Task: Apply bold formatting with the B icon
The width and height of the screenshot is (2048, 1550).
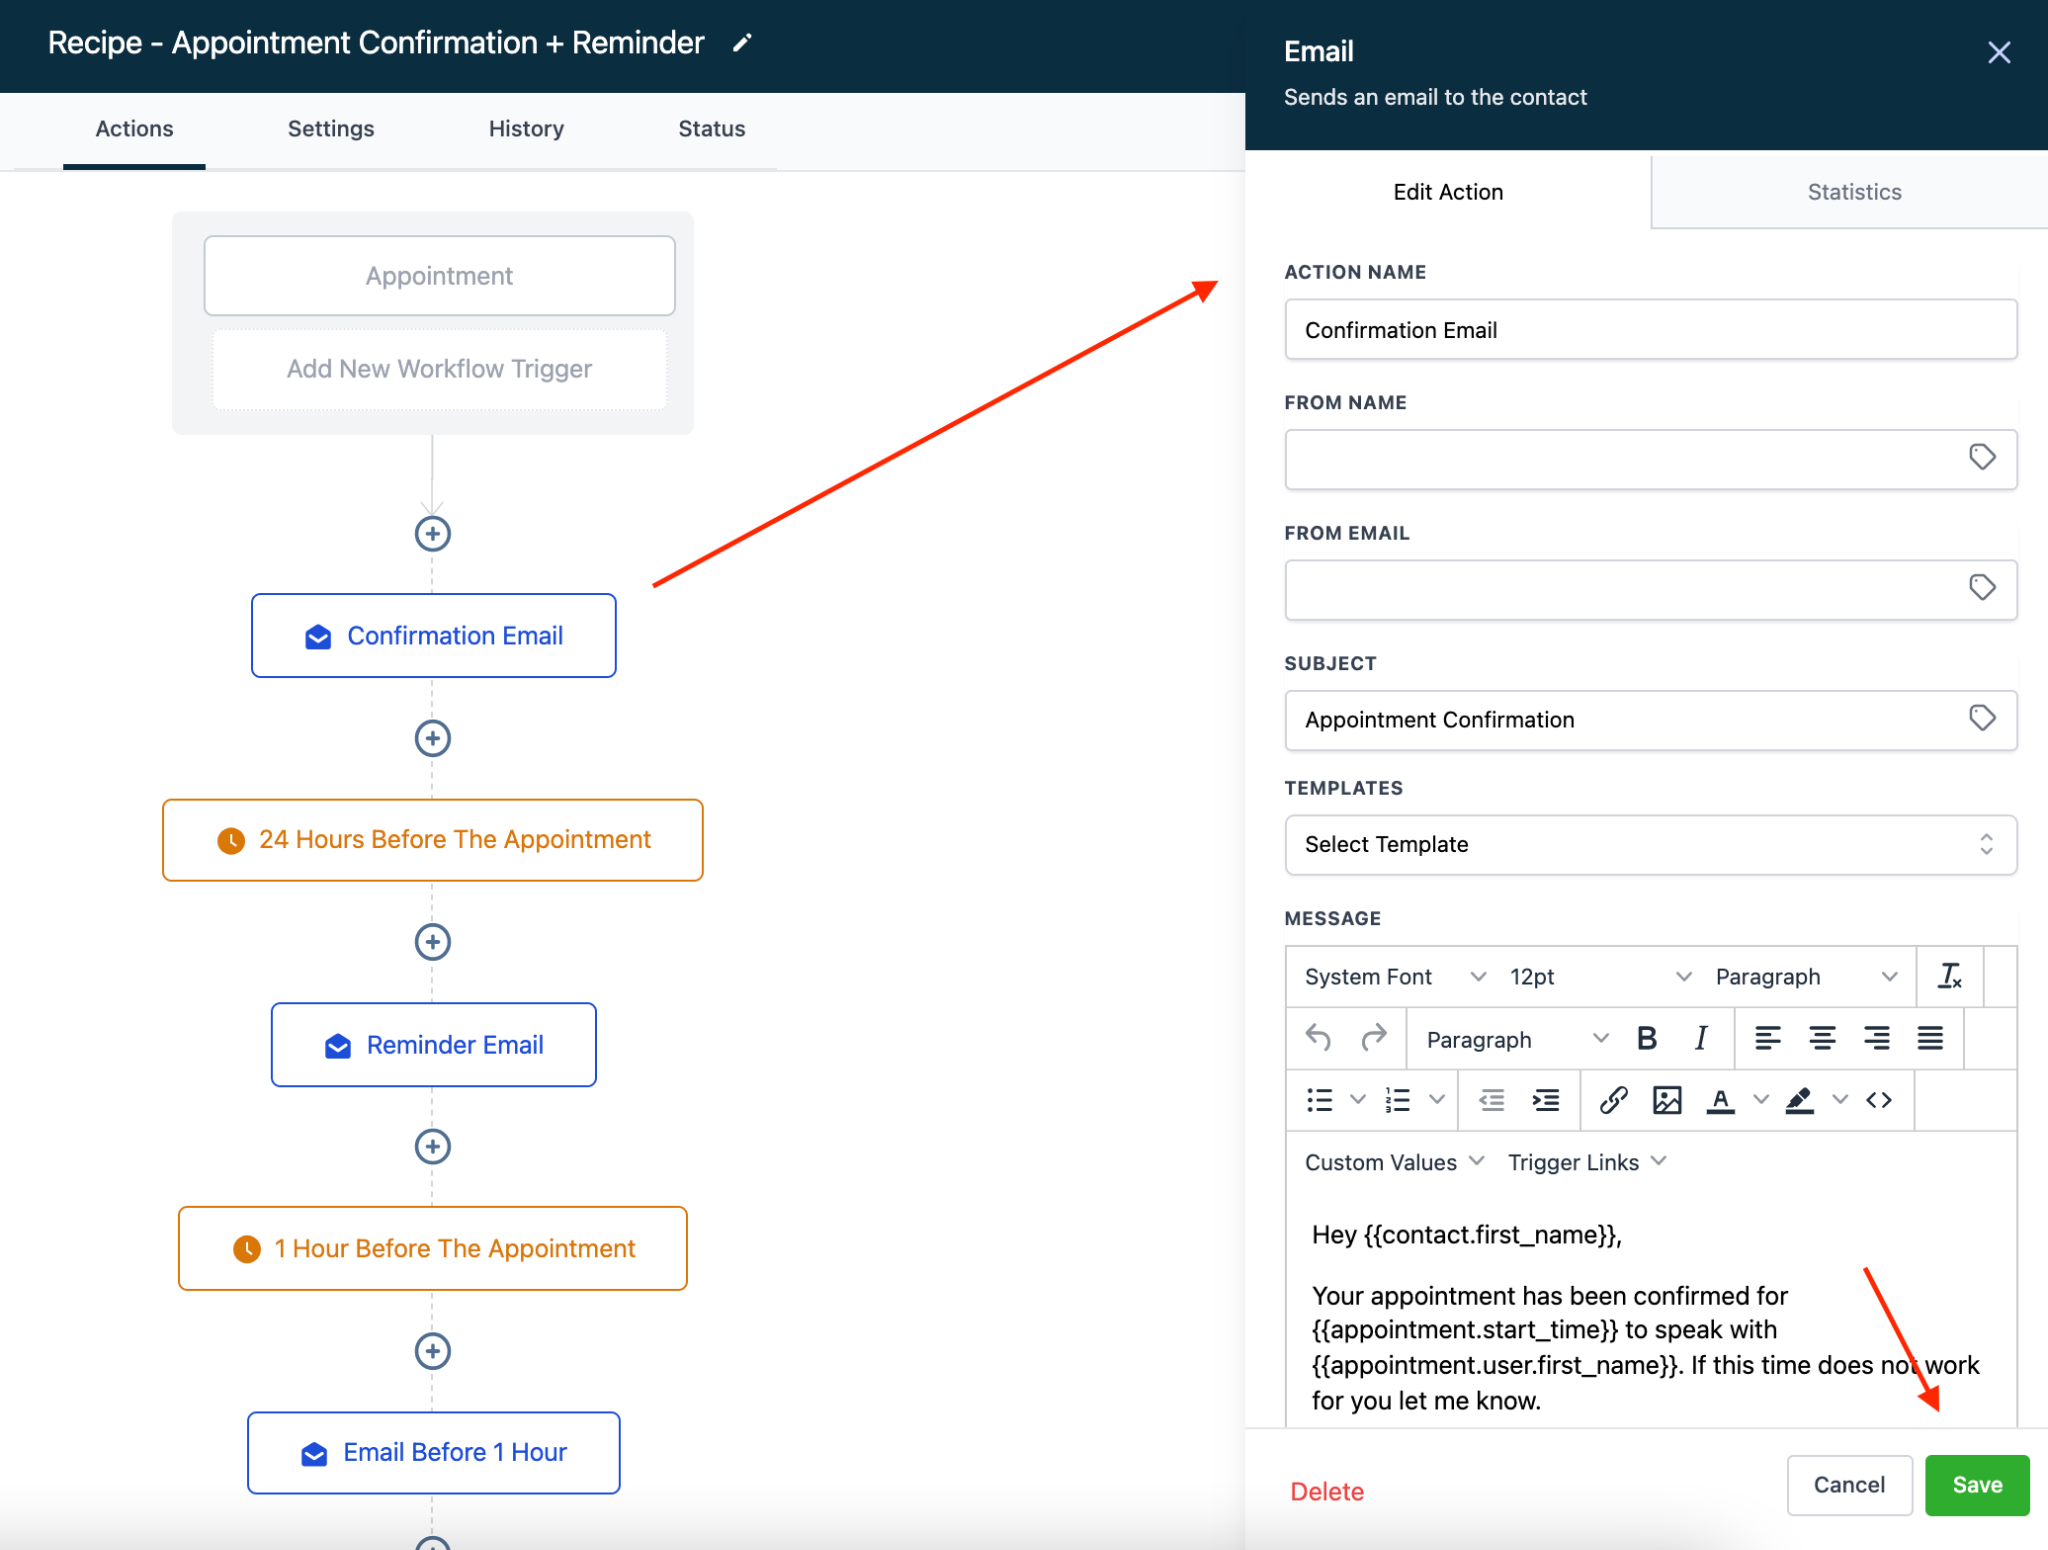Action: tap(1647, 1038)
